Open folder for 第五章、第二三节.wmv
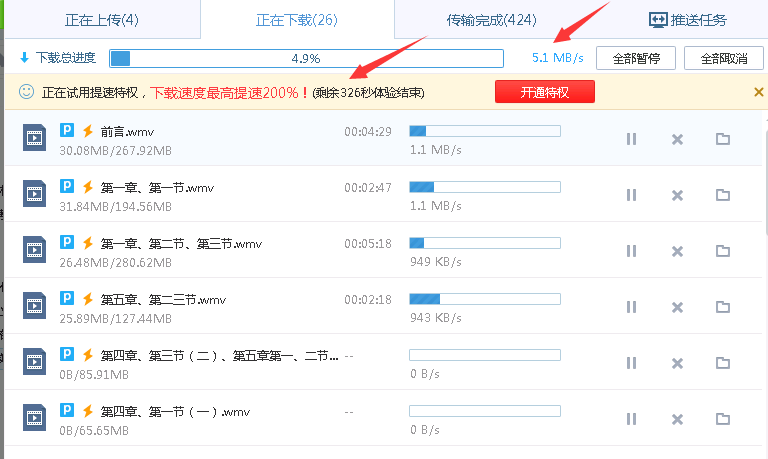 click(x=722, y=307)
